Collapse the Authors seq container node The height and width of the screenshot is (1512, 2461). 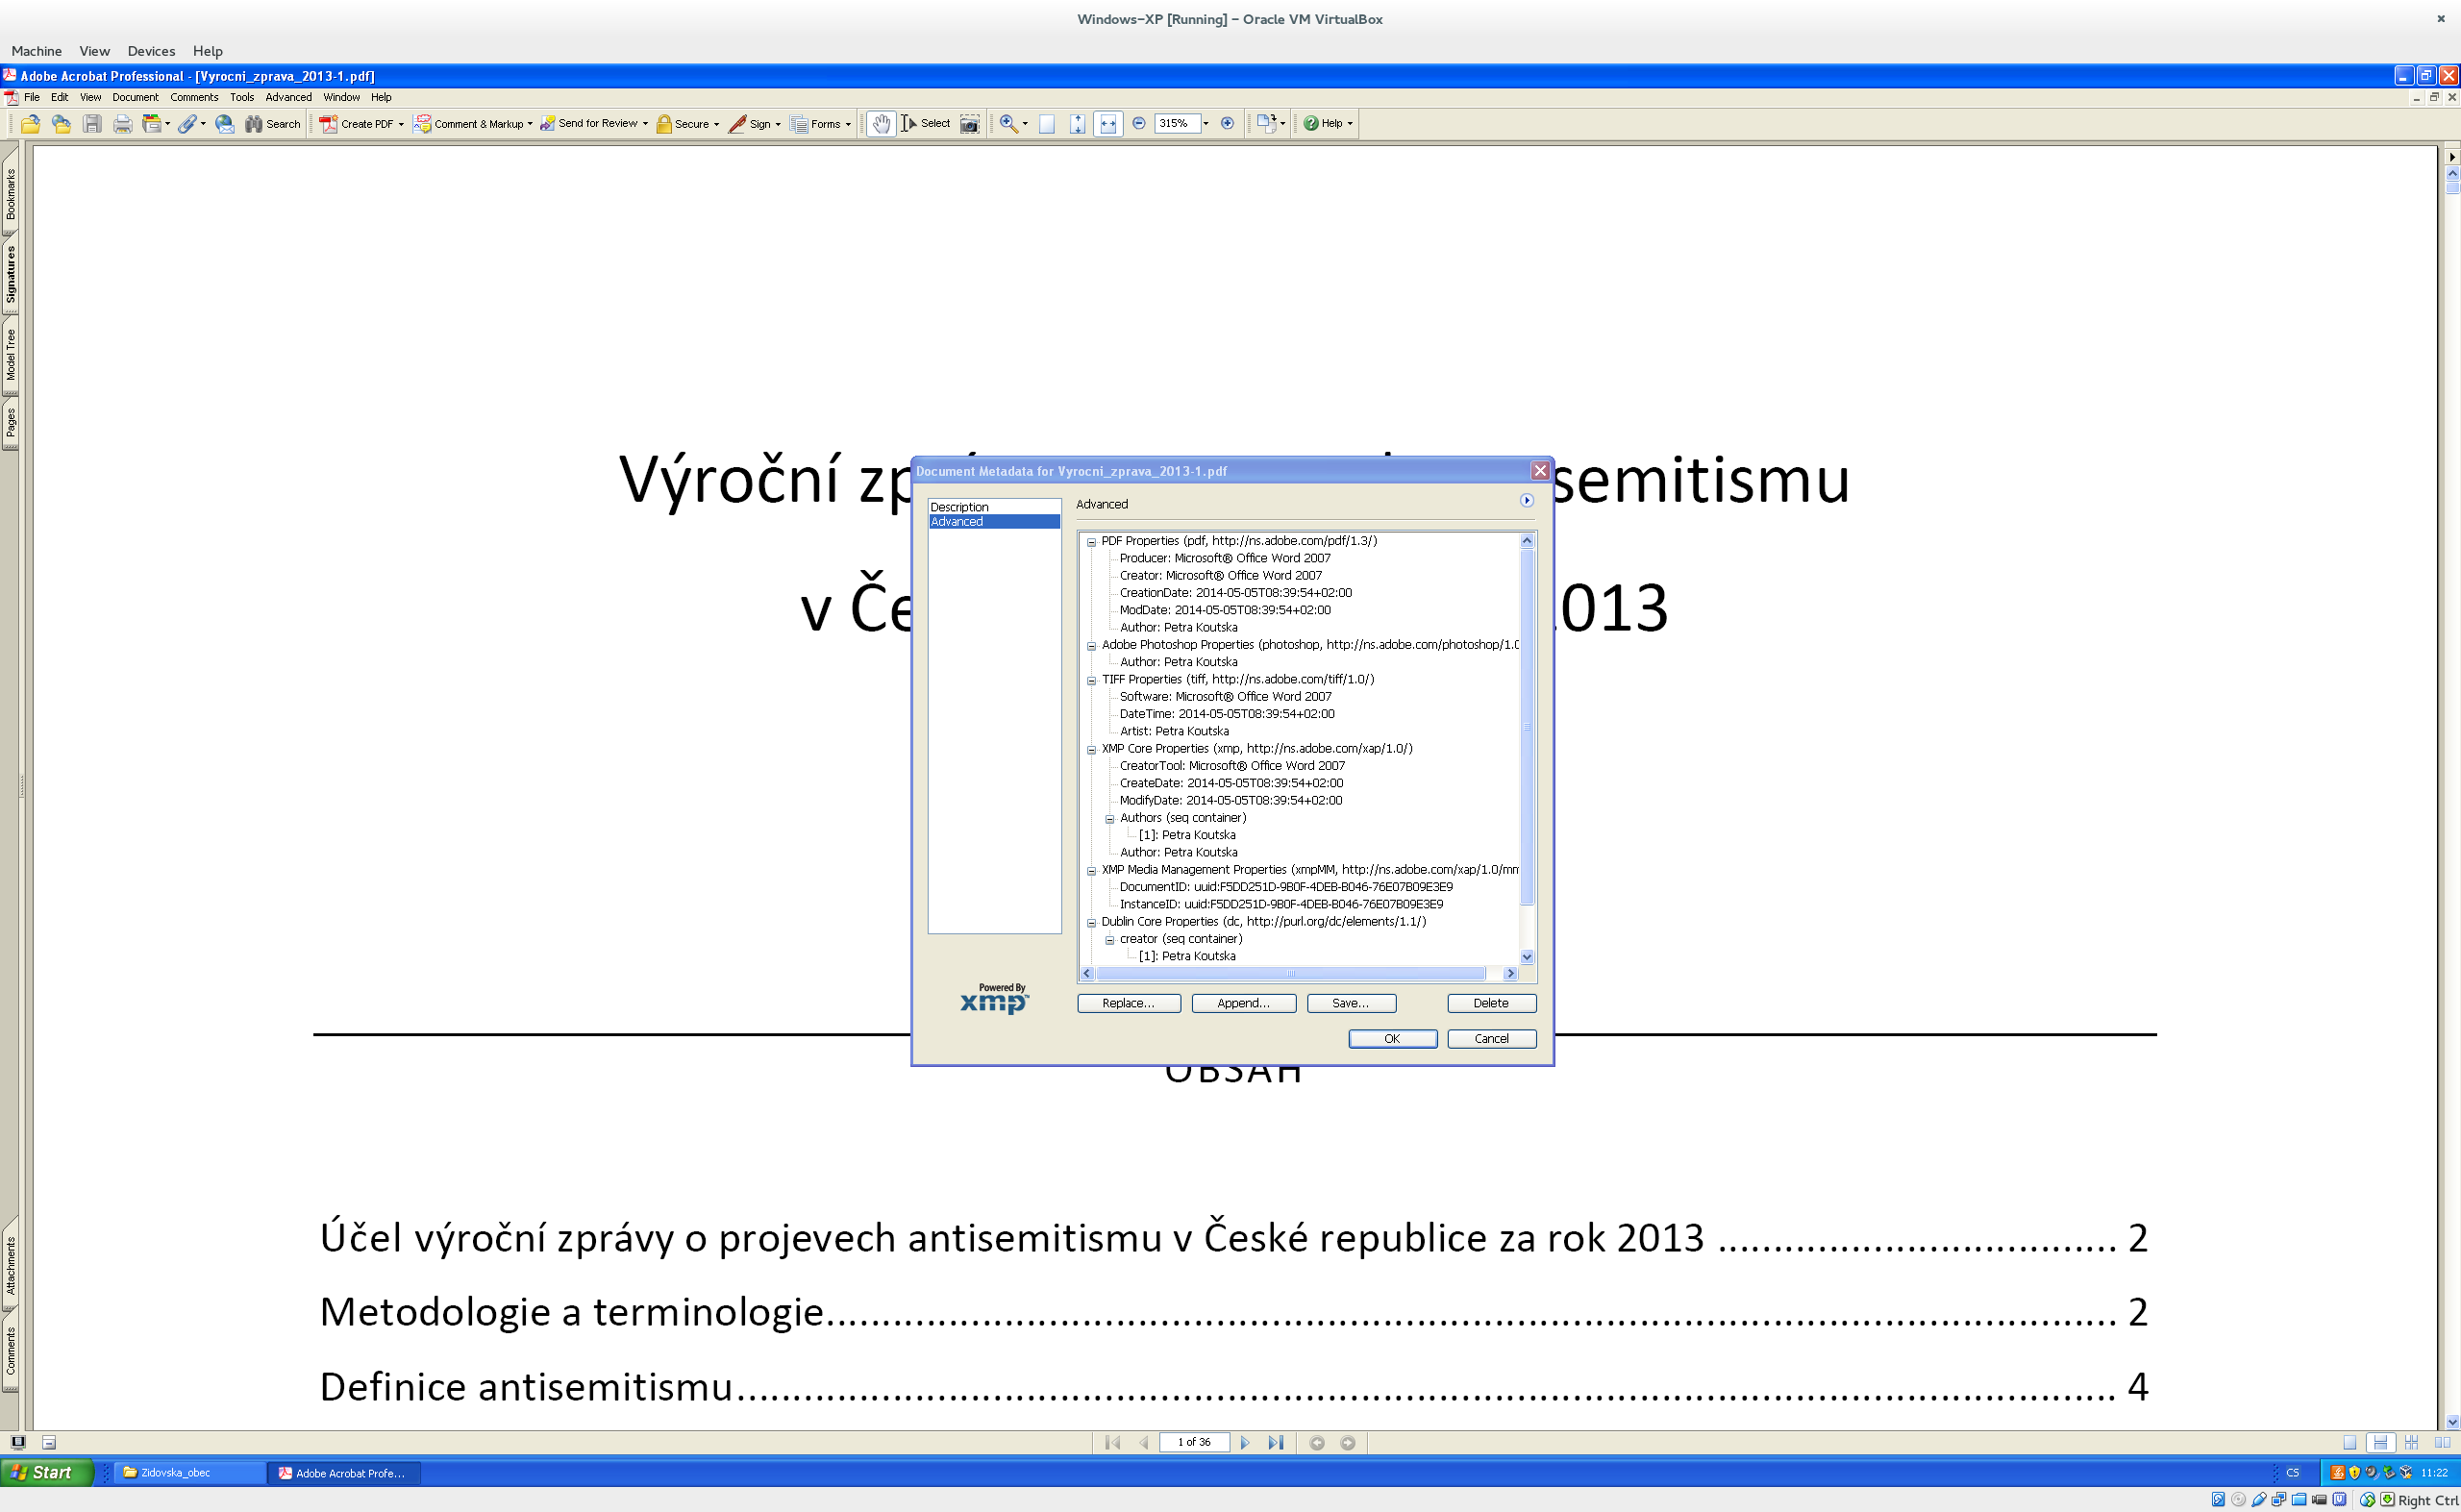tap(1110, 819)
